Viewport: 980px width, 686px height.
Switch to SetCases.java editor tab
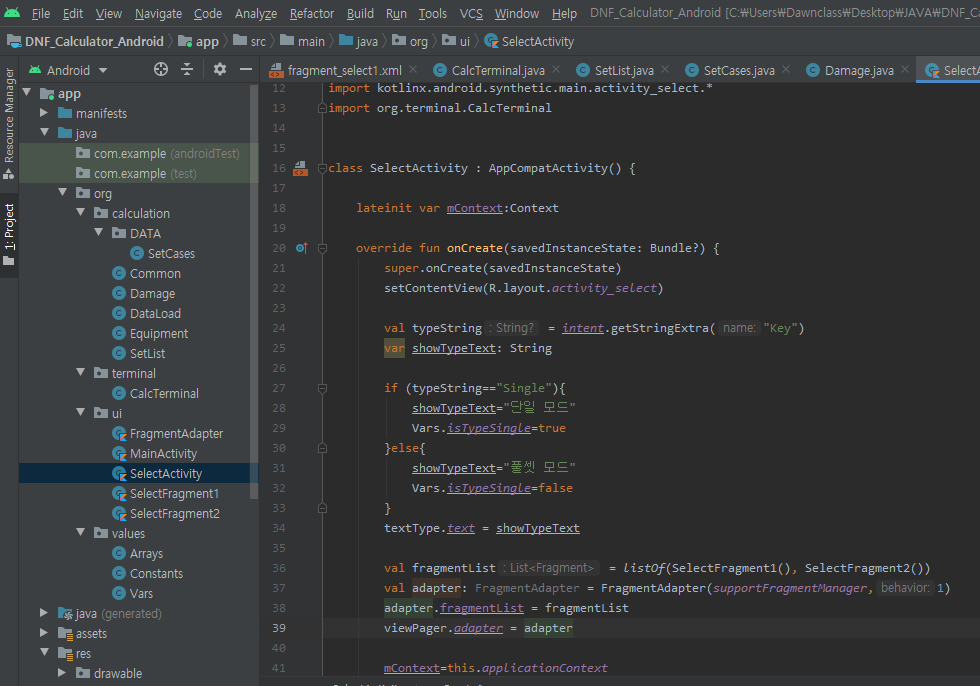[739, 71]
